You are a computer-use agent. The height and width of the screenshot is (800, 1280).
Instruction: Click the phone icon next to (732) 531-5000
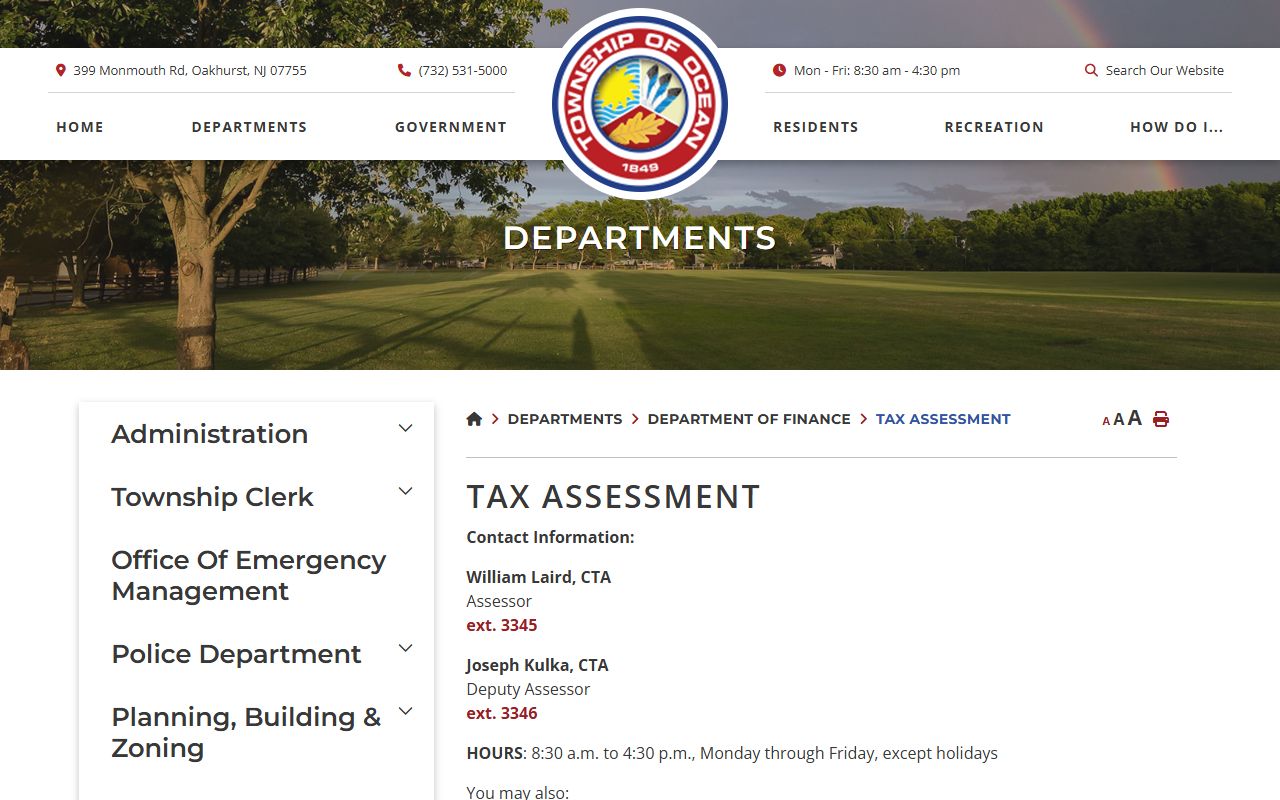pyautogui.click(x=404, y=70)
